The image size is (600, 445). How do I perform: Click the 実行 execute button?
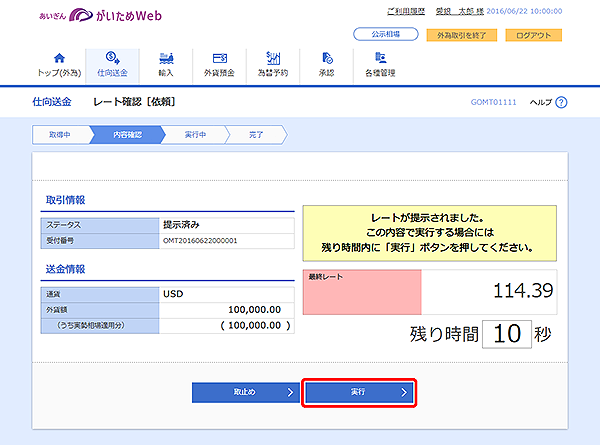(x=359, y=392)
